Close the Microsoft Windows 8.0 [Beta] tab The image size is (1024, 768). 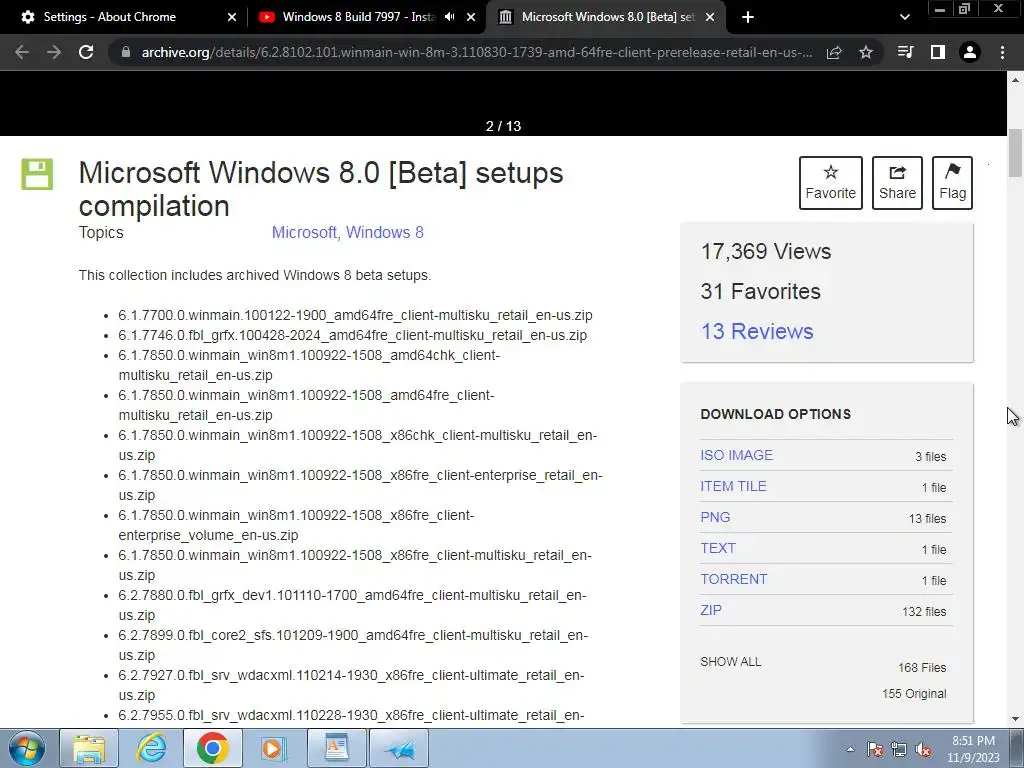(710, 17)
